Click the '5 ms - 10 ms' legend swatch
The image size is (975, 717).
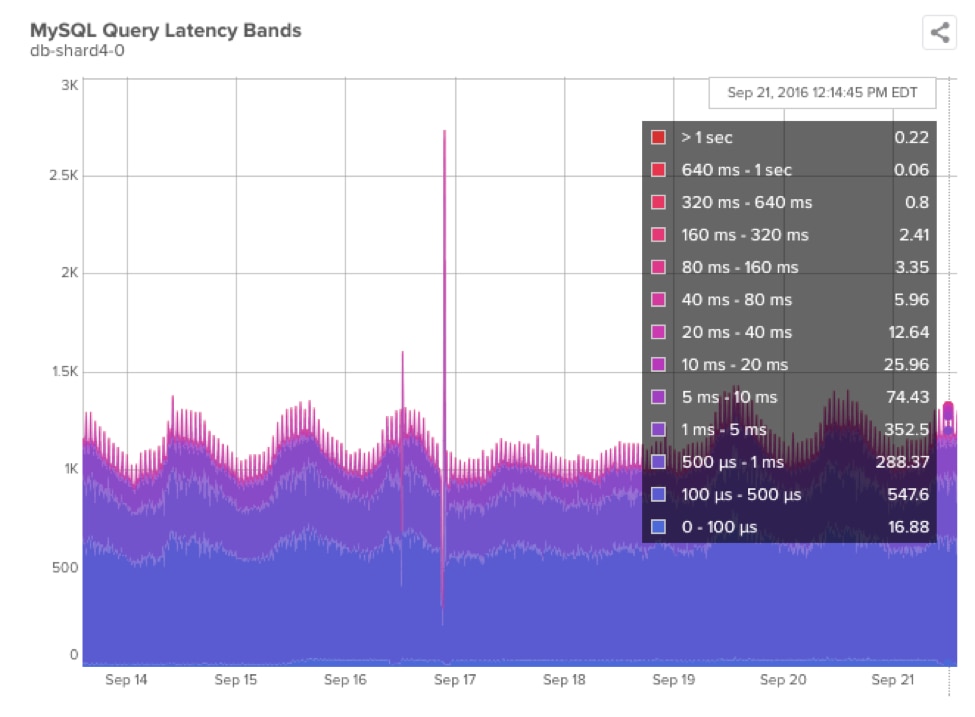tap(658, 397)
